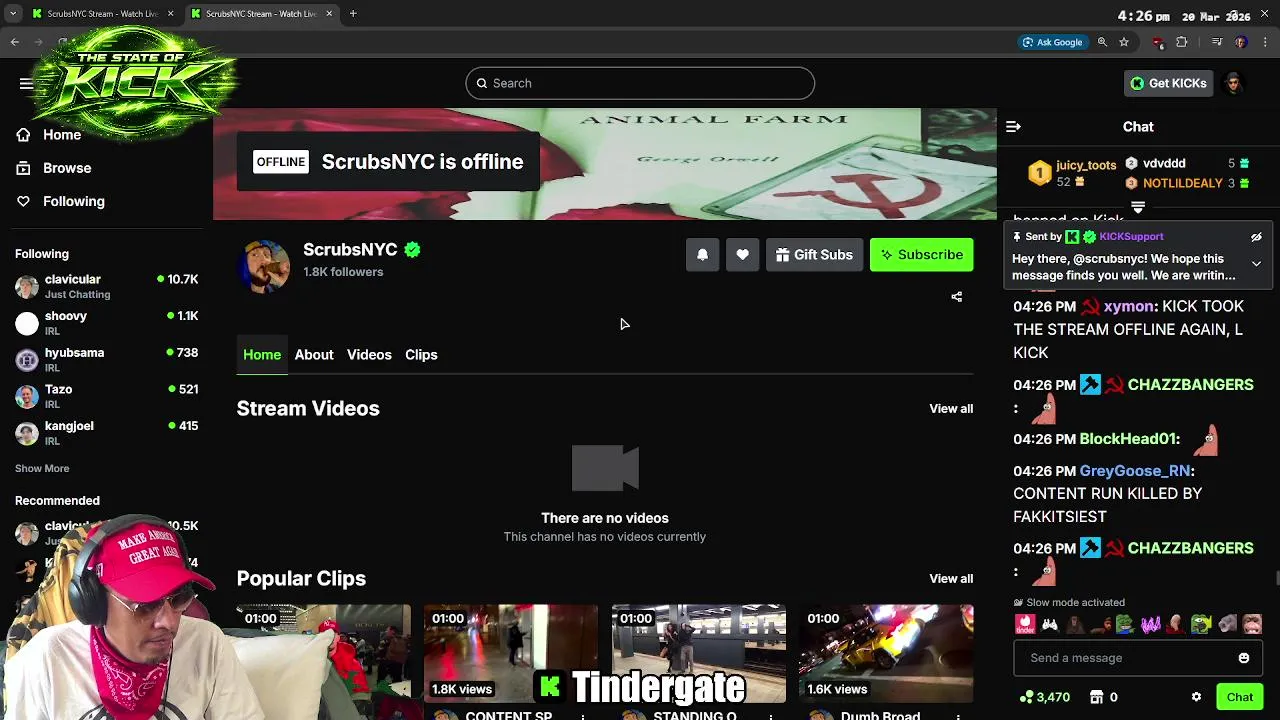The width and height of the screenshot is (1280, 720).
Task: Open a new browser tab
Action: click(353, 14)
